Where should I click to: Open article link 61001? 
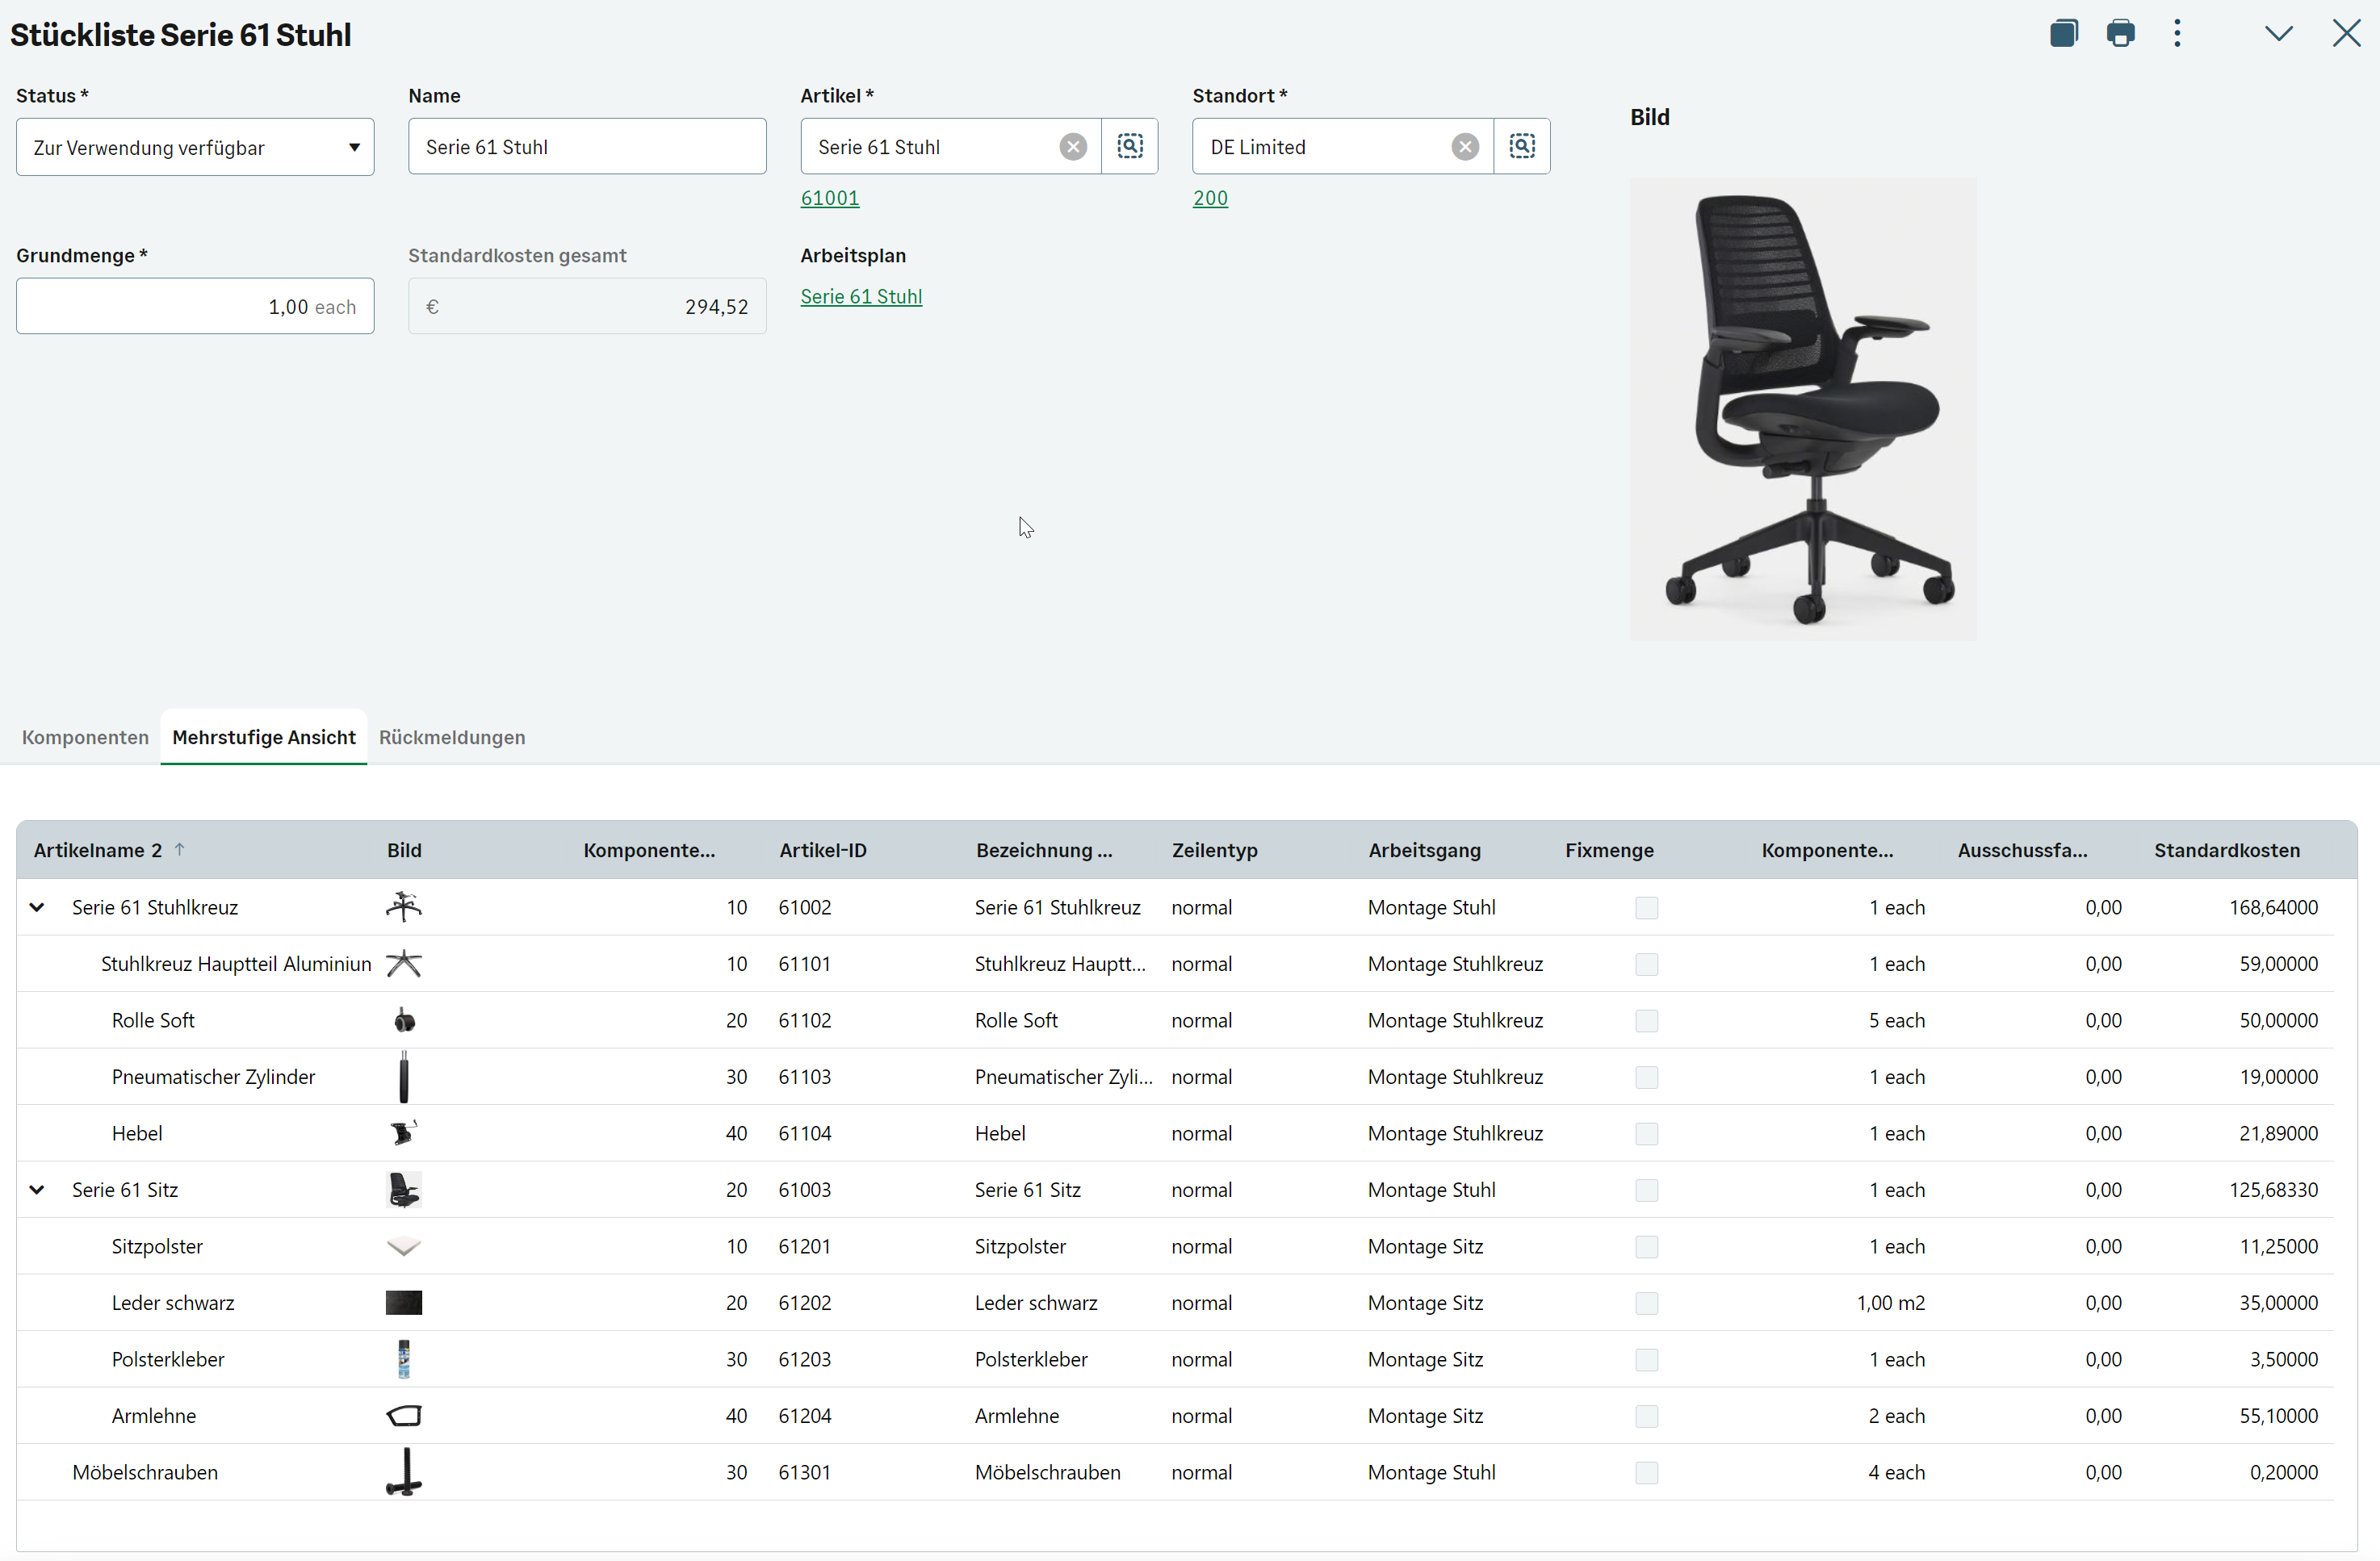coord(829,198)
